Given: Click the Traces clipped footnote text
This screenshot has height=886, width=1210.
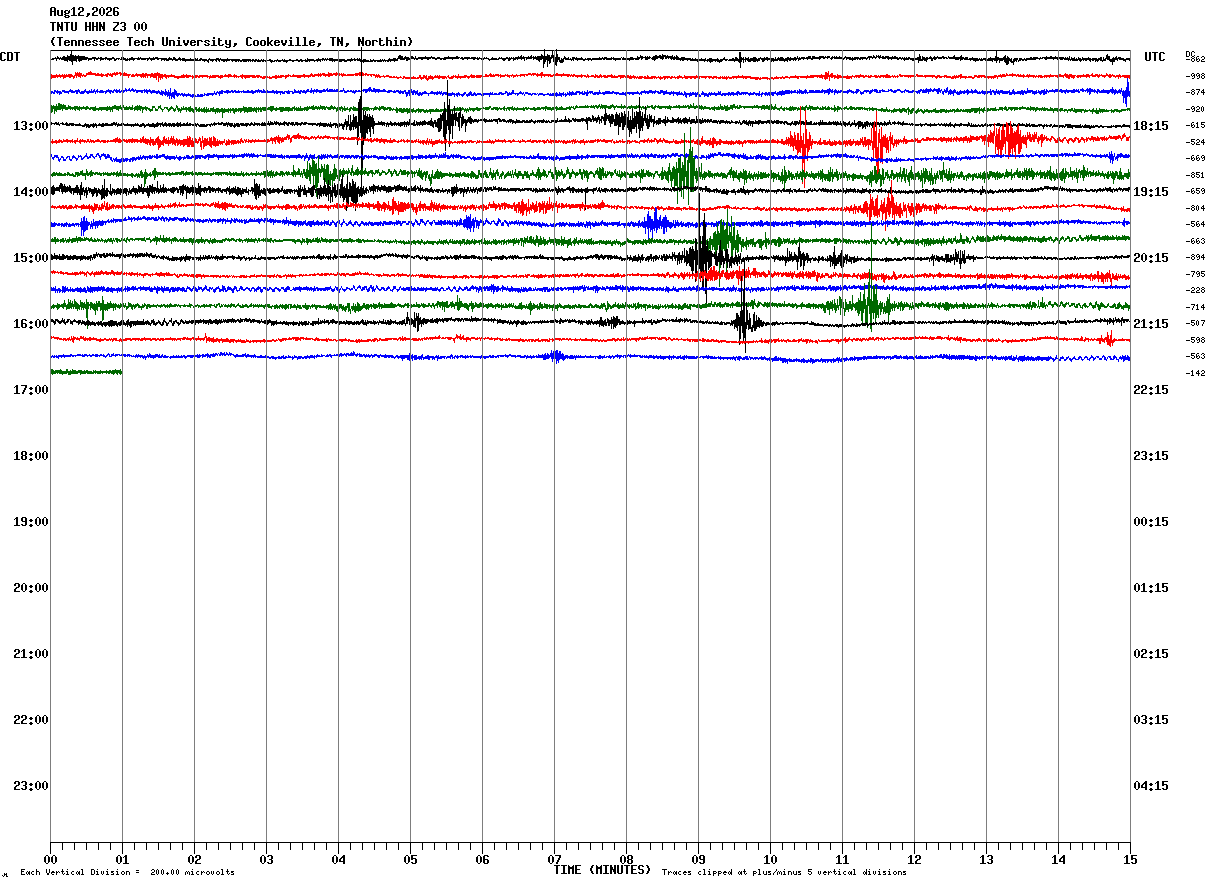Looking at the screenshot, I should tap(784, 873).
